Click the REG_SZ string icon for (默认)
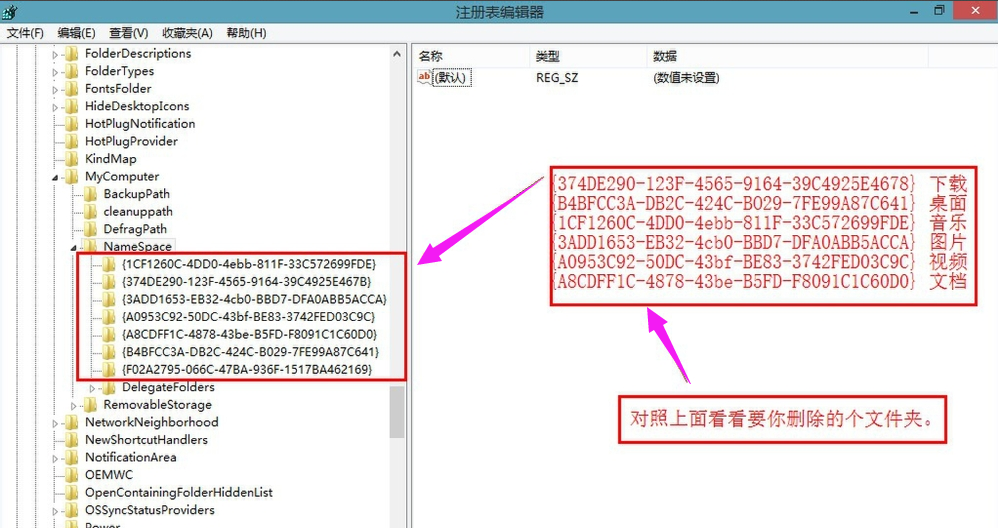998x528 pixels. tap(424, 78)
